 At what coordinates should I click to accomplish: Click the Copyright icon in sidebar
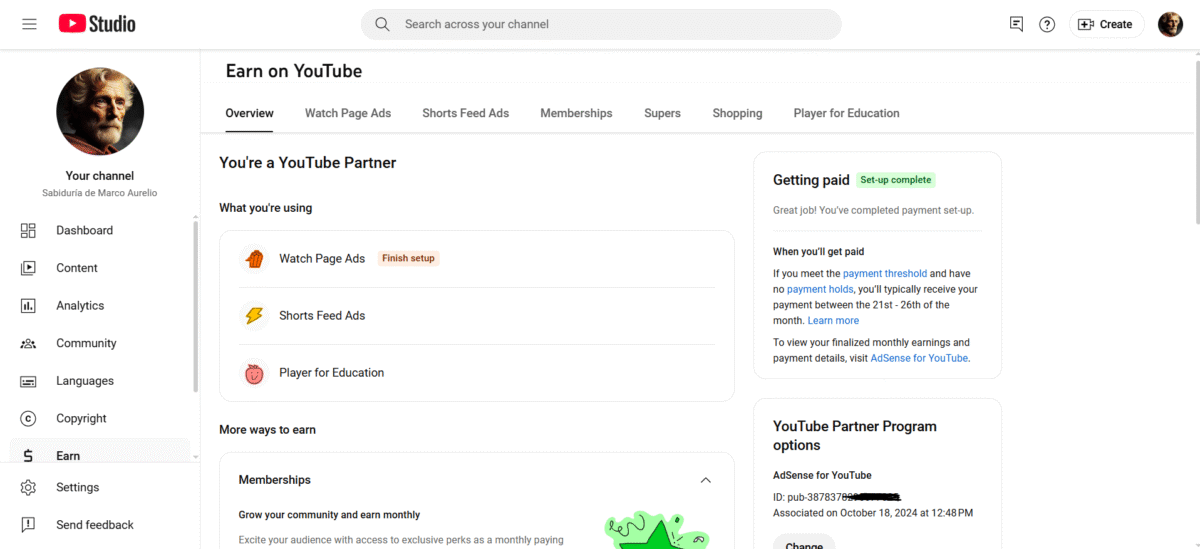(x=28, y=419)
